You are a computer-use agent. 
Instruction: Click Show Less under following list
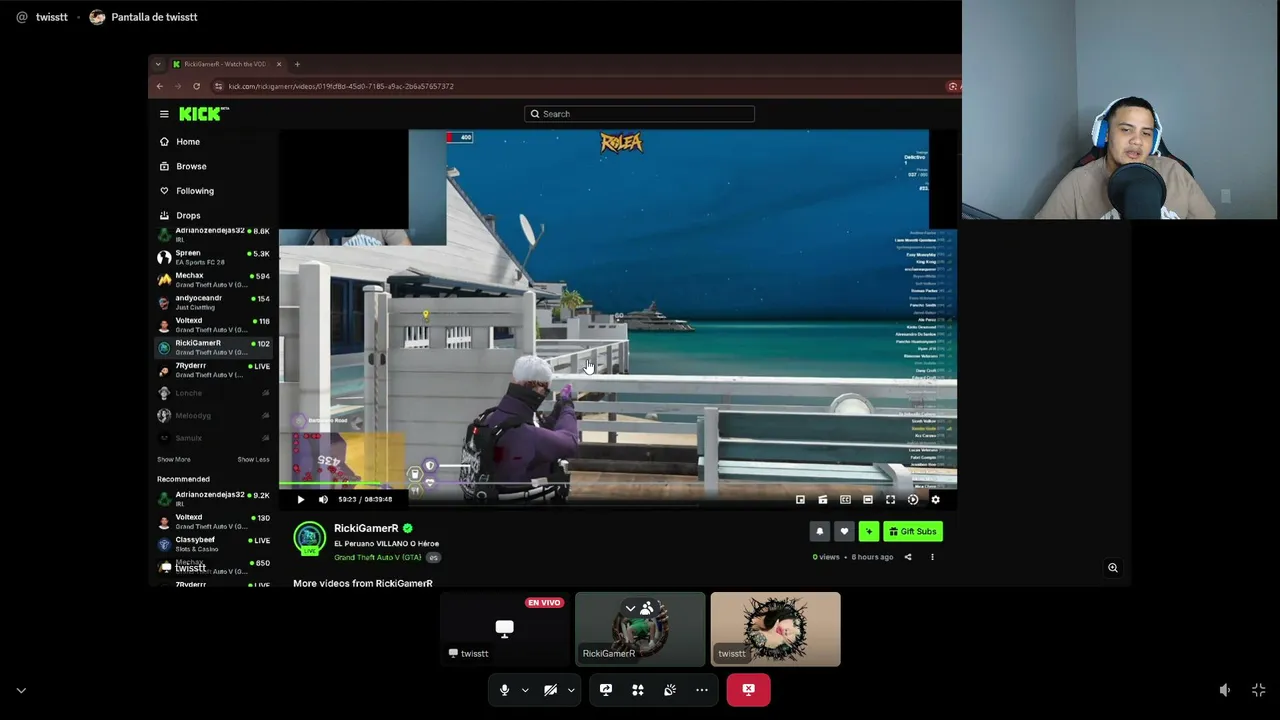pos(253,459)
